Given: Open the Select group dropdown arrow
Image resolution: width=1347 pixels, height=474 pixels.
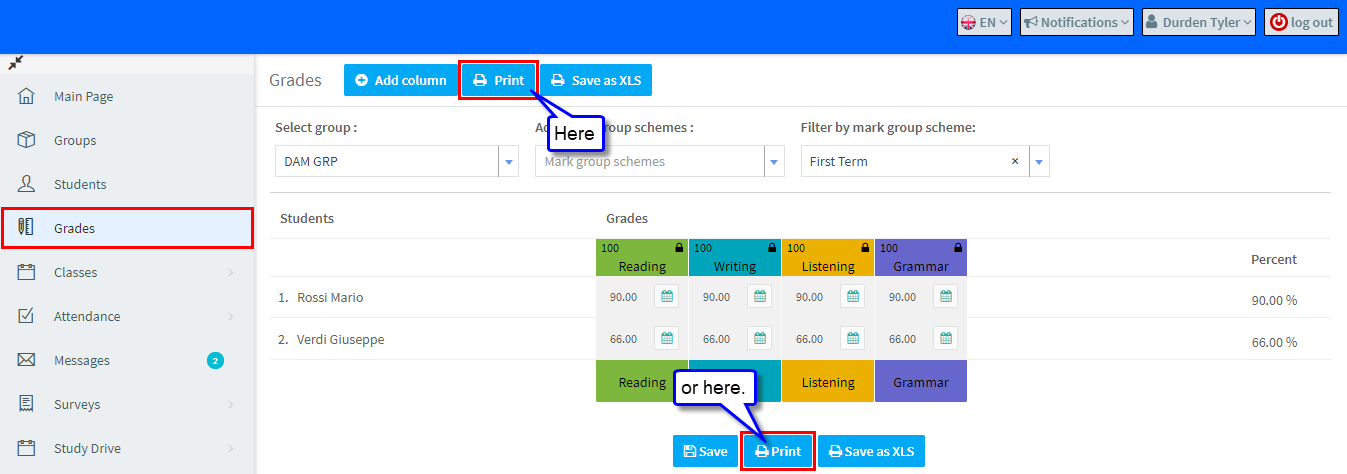Looking at the screenshot, I should pos(508,161).
